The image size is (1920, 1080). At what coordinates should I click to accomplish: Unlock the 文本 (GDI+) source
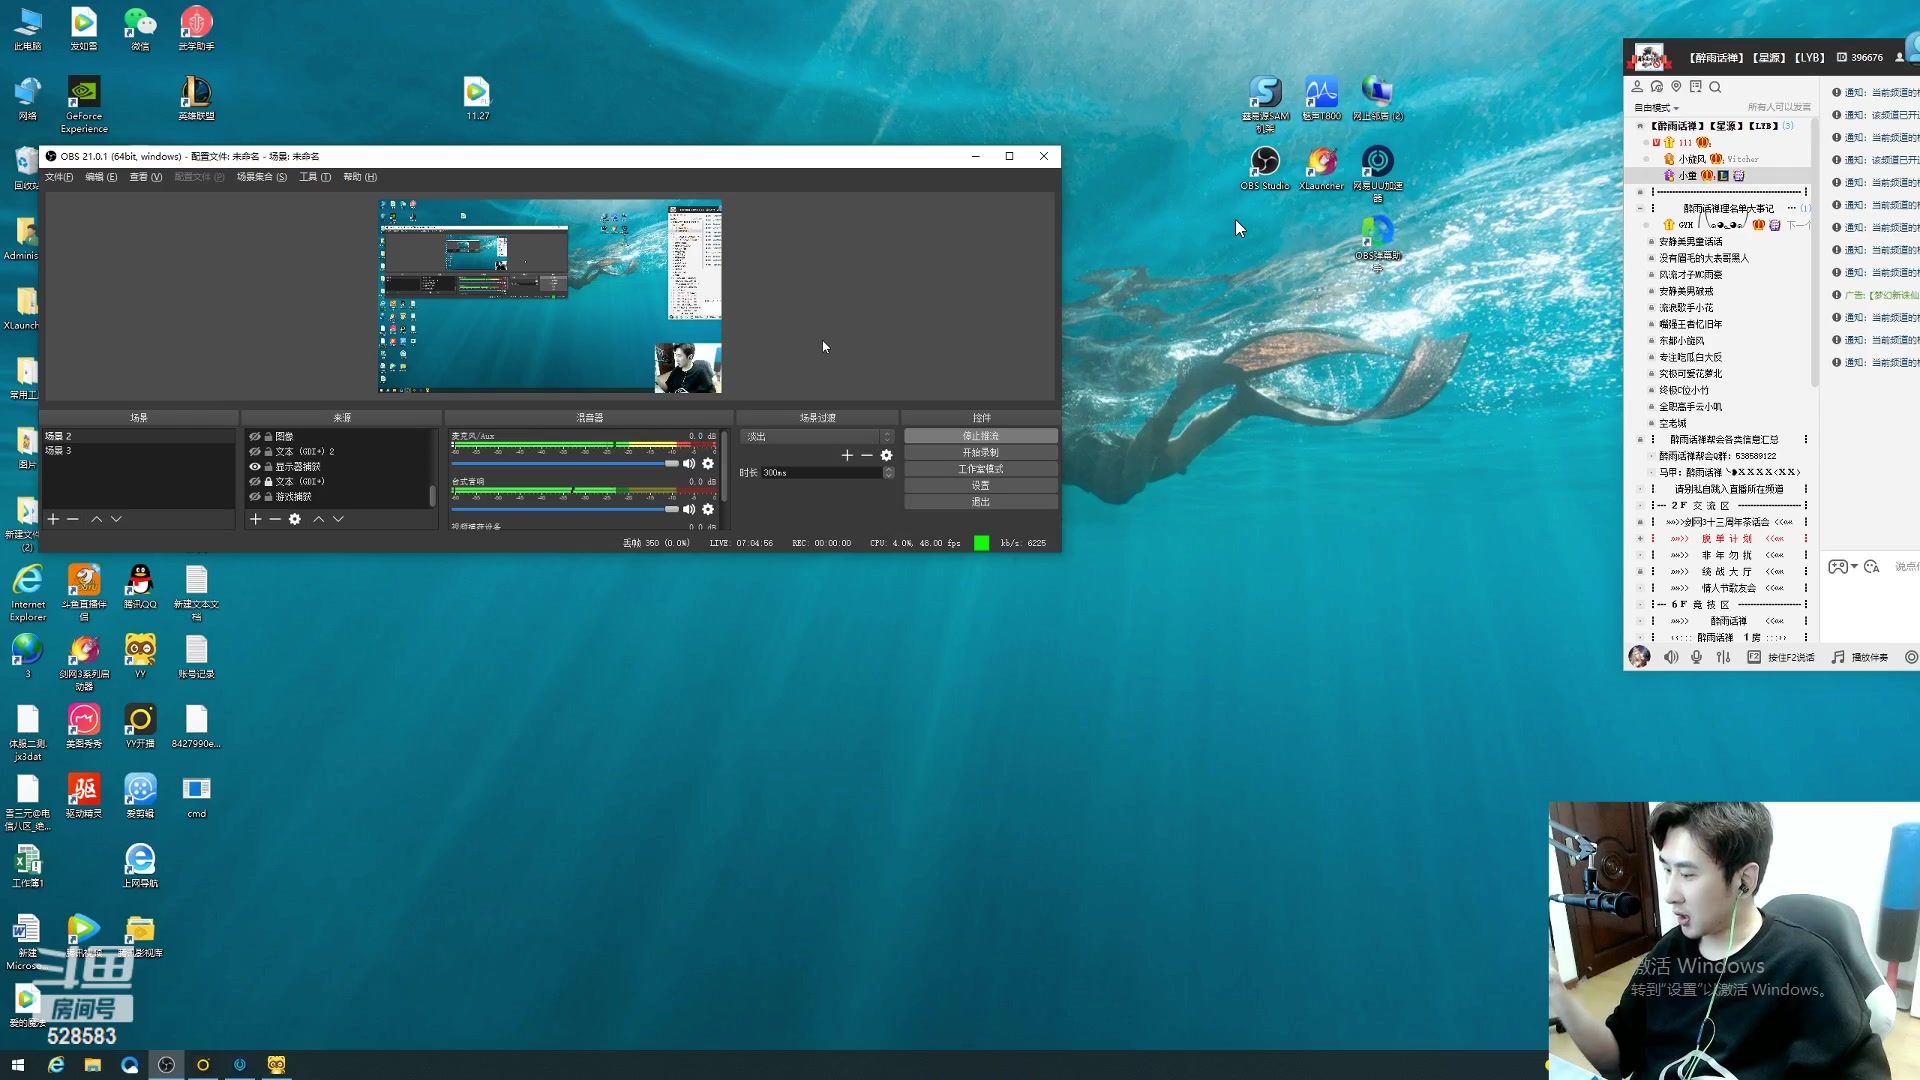(268, 482)
